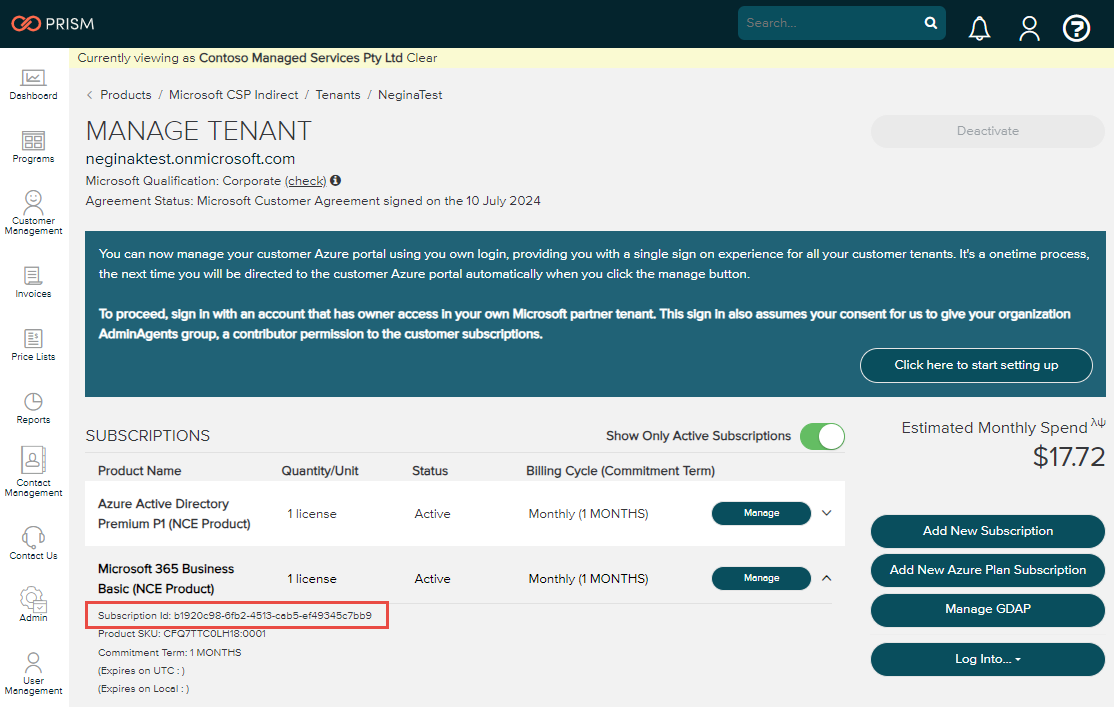Click the Product SKU line
Screen dimensions: 1114x707
pos(182,634)
